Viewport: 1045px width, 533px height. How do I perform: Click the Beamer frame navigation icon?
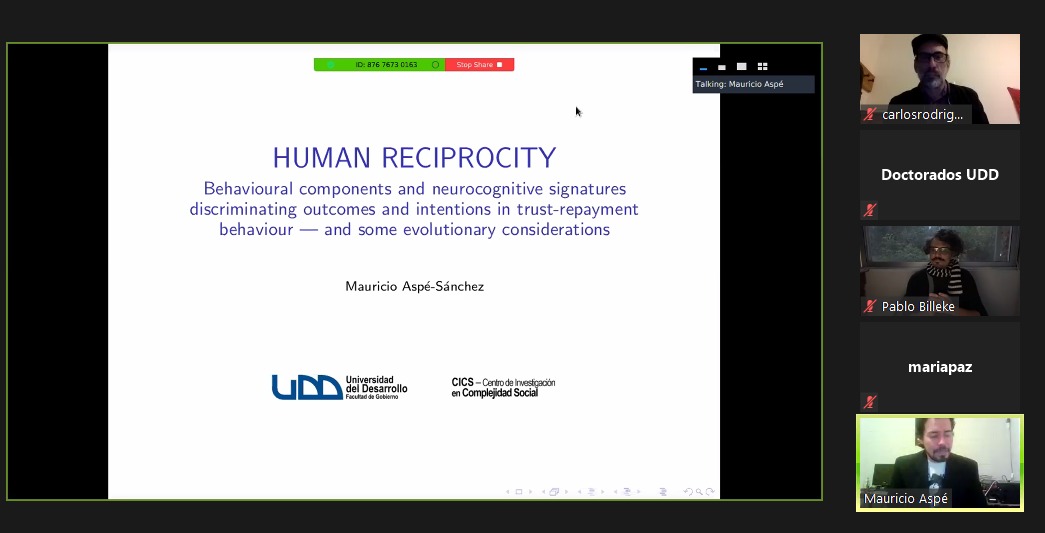554,492
